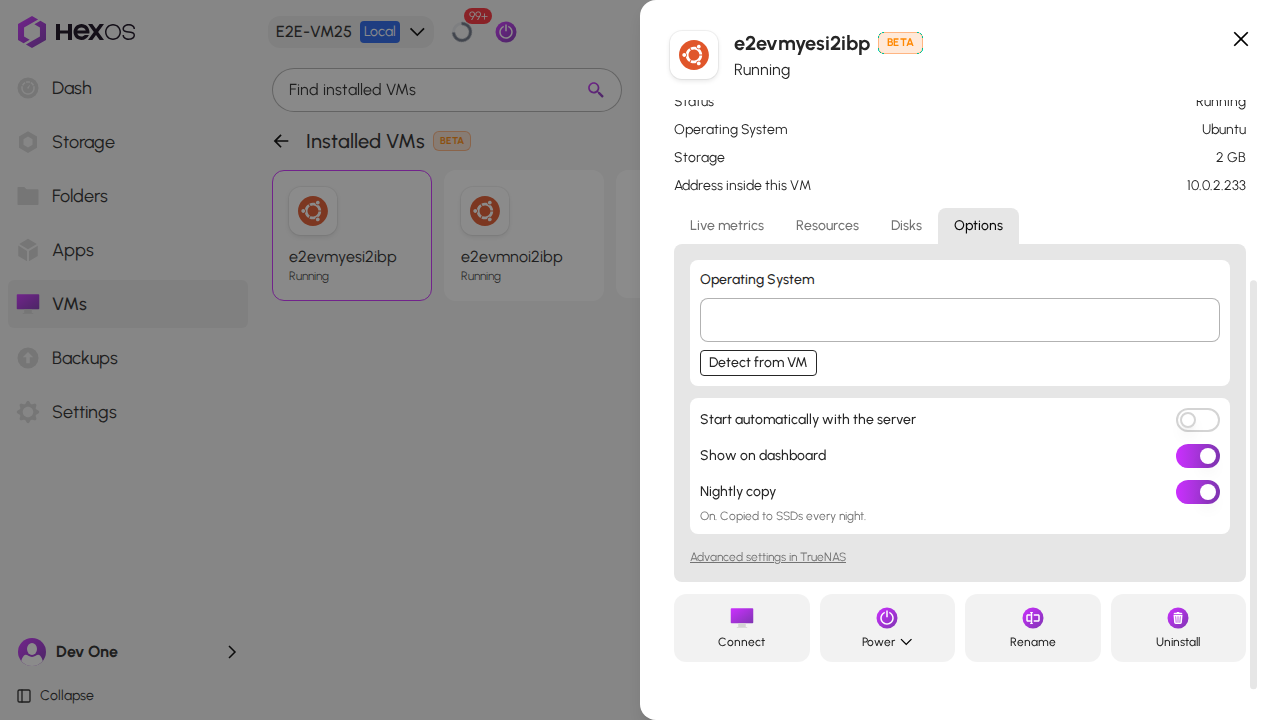Close the VM details panel
The image size is (1280, 720).
(x=1241, y=39)
